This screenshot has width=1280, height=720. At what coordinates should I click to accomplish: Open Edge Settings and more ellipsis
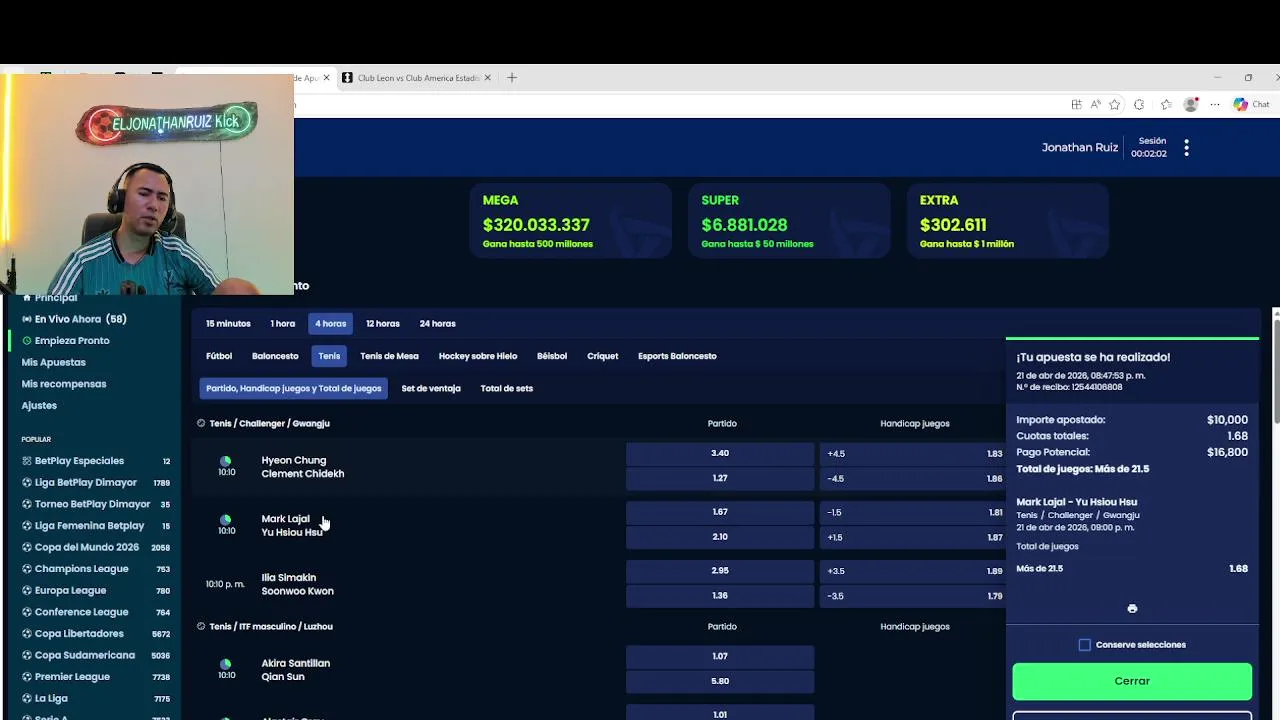(1215, 104)
